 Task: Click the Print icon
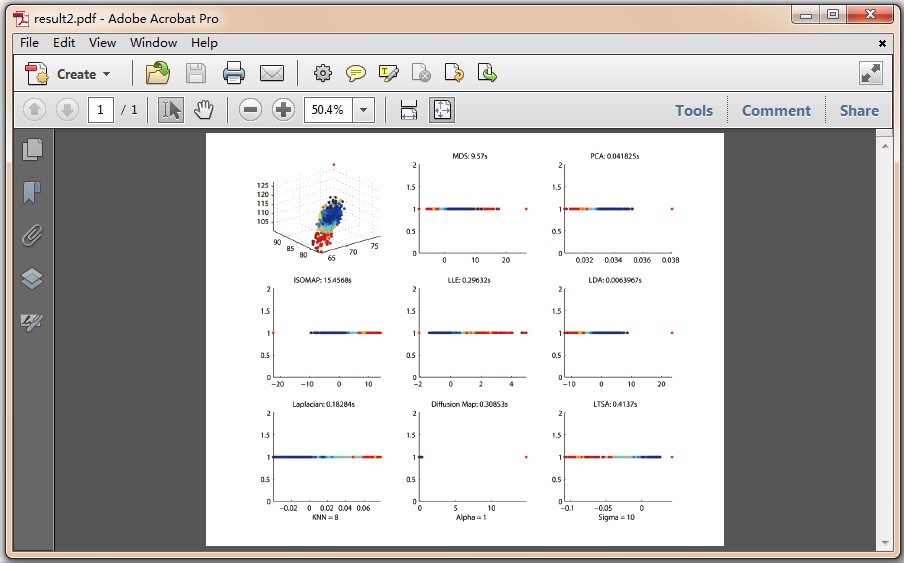[x=234, y=73]
